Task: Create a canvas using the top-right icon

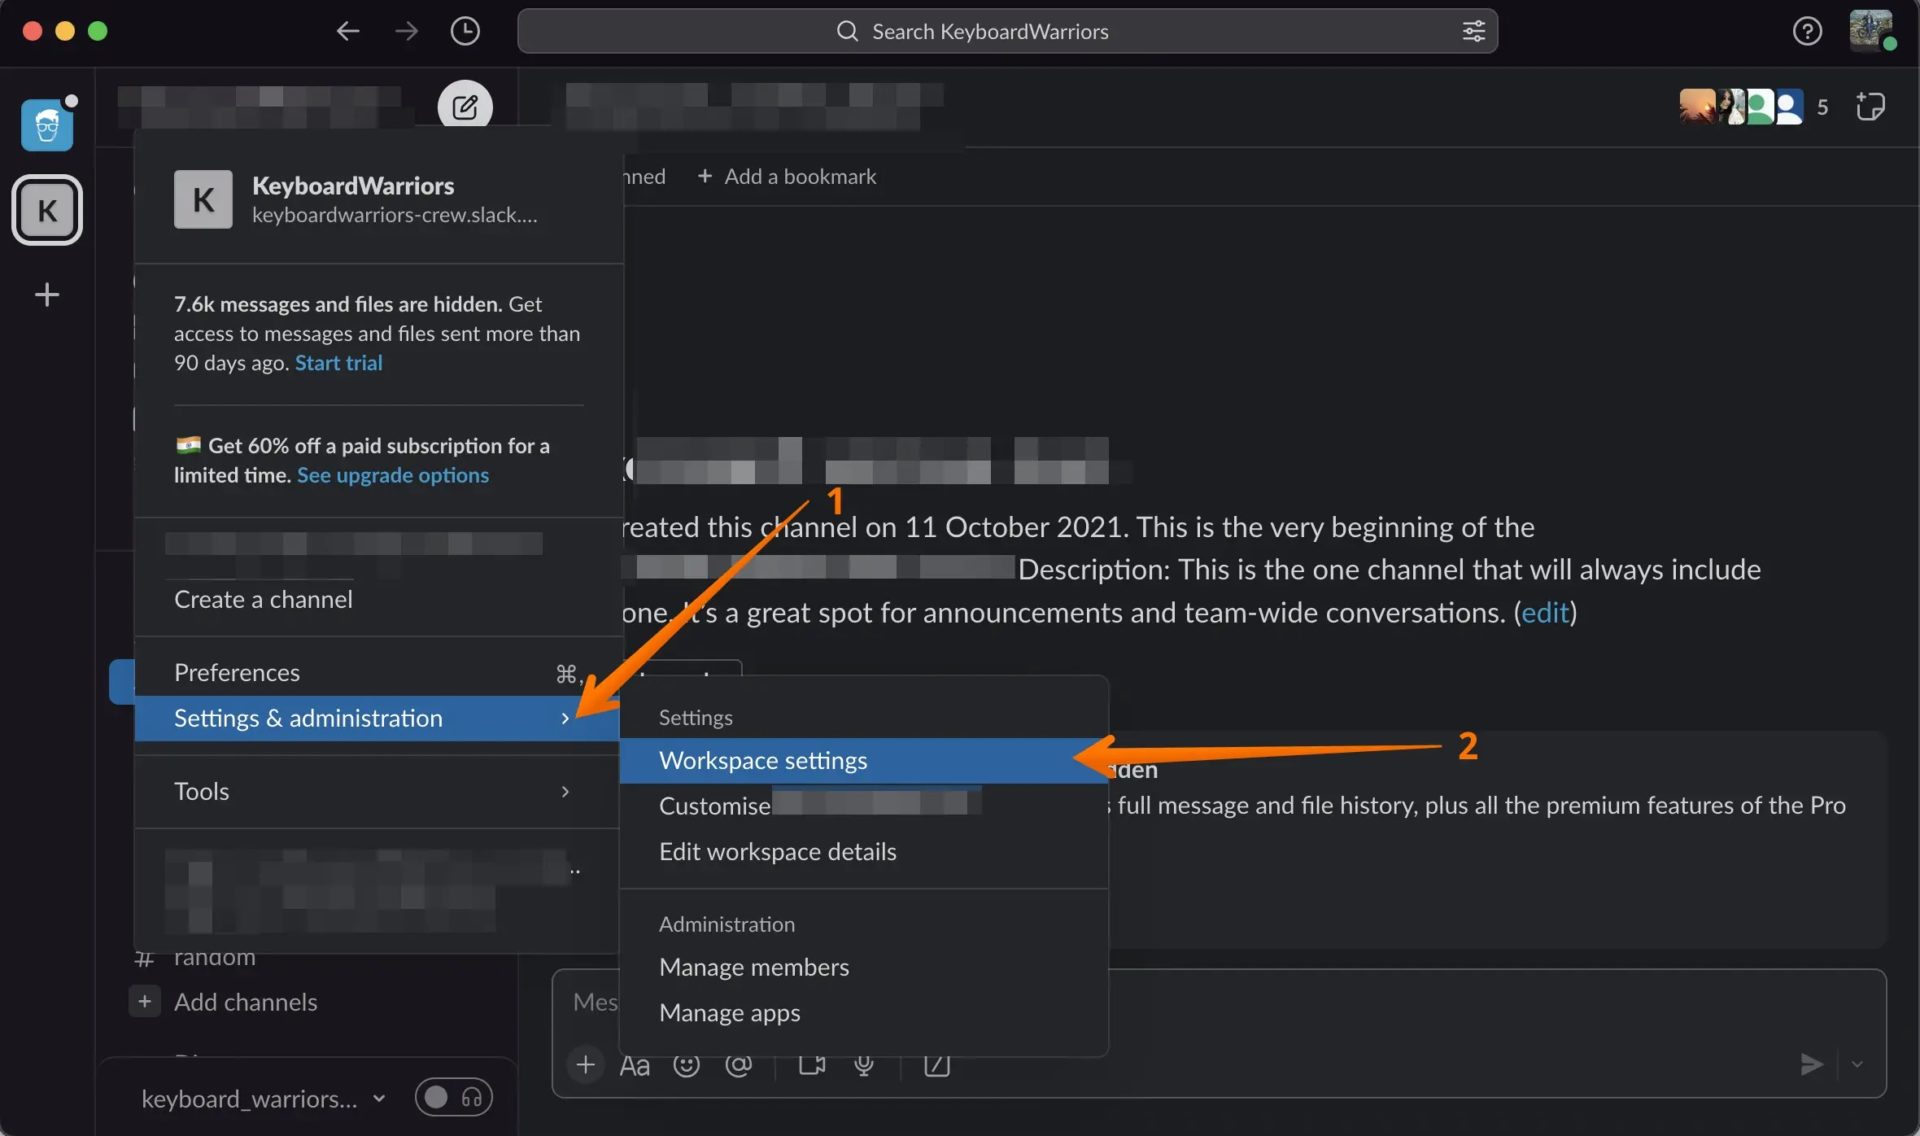Action: (x=1872, y=106)
